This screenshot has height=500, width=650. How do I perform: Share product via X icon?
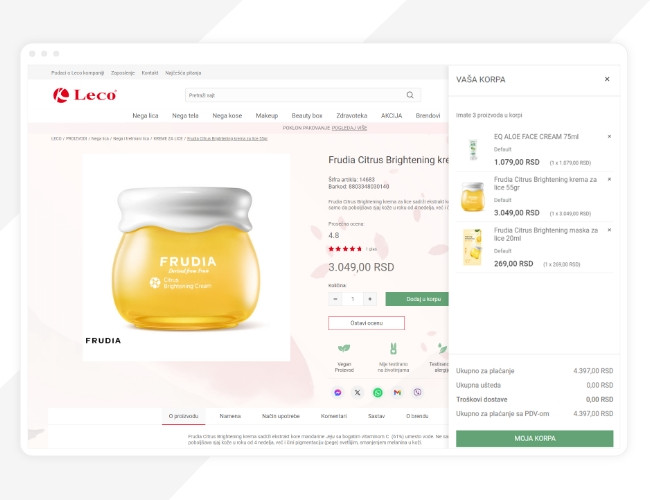(357, 392)
